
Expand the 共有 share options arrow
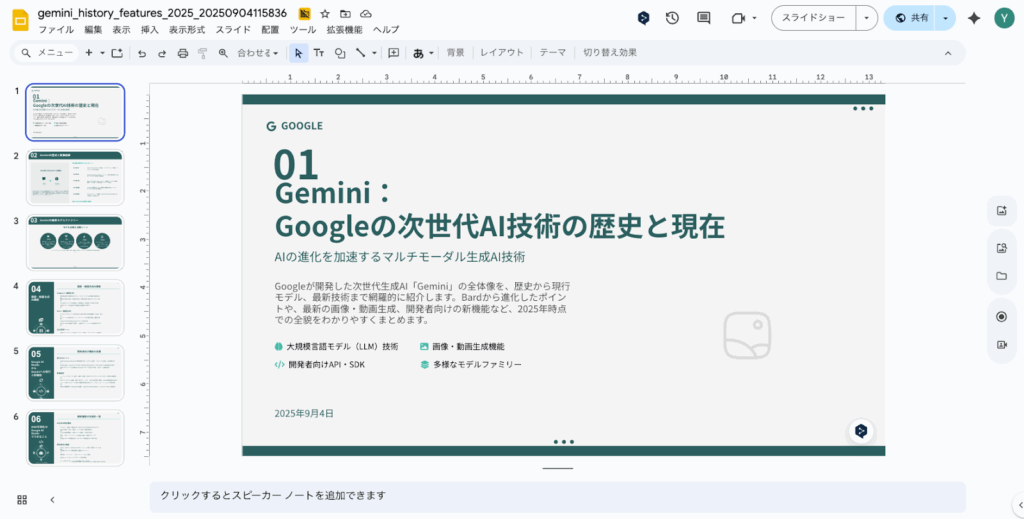(x=945, y=18)
